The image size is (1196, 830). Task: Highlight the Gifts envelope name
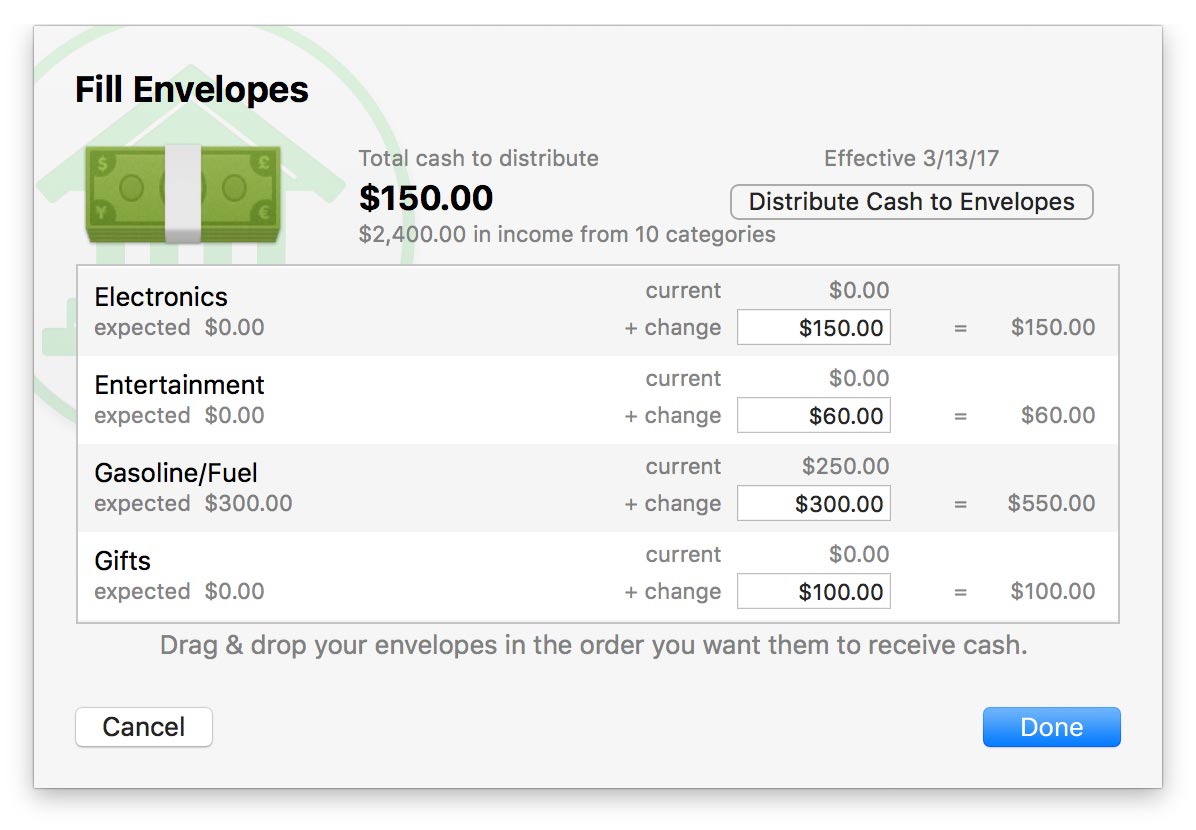pyautogui.click(x=123, y=561)
